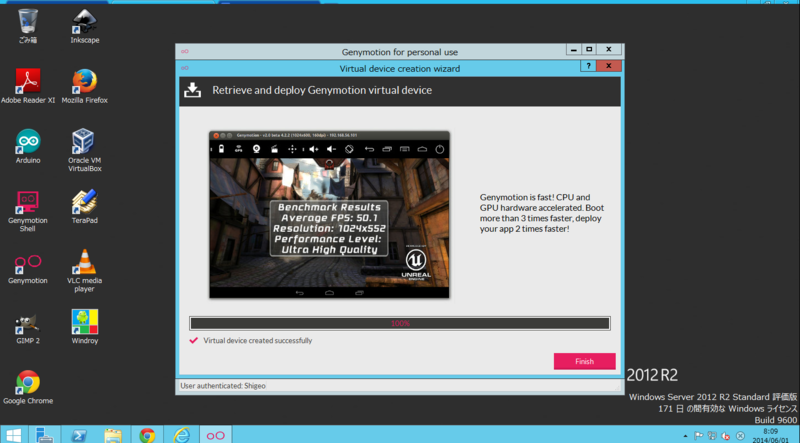Select the GIMP 2 desktop icon
Image resolution: width=800 pixels, height=443 pixels.
click(x=28, y=327)
